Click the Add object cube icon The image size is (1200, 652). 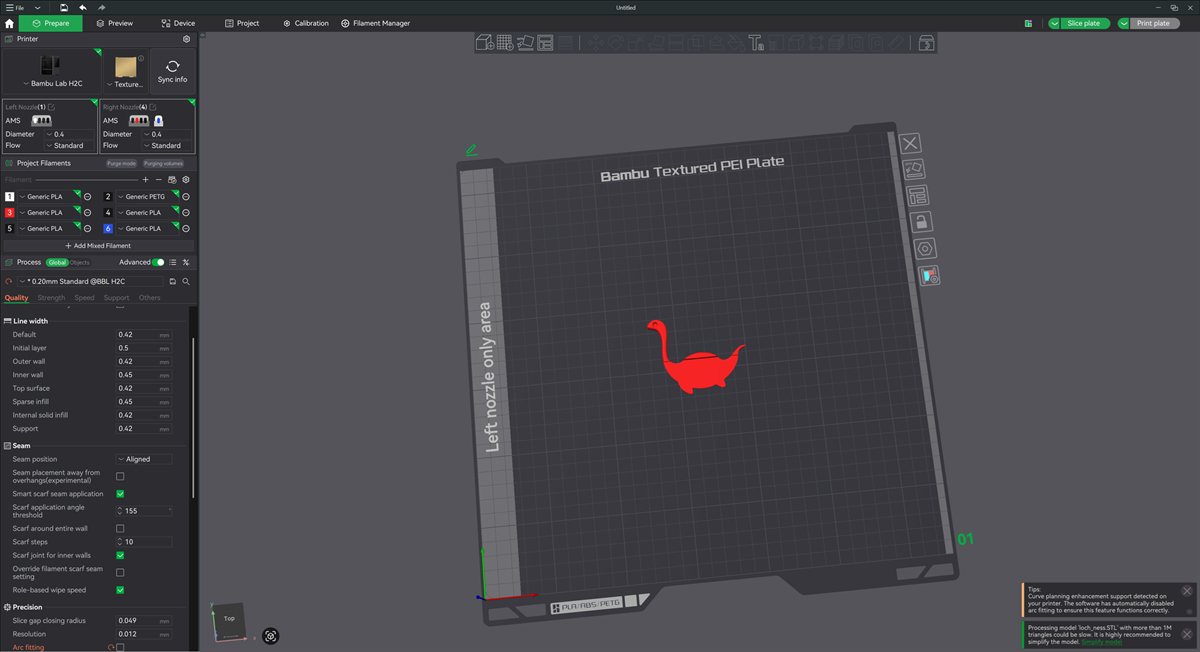[485, 42]
